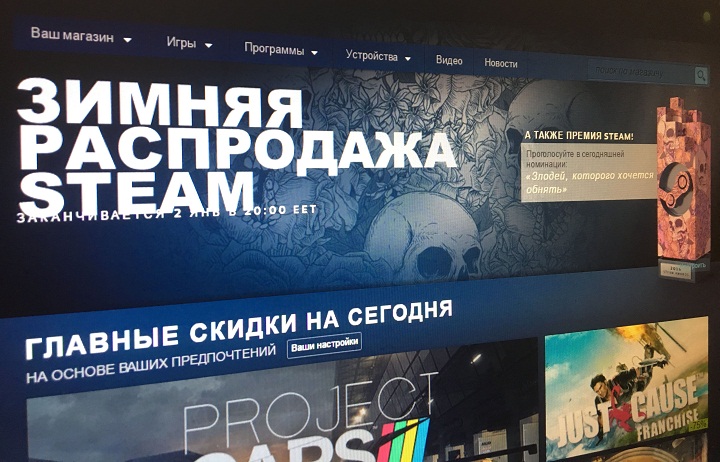
Task: Expand the arrow beside Устройства
Action: click(x=407, y=59)
